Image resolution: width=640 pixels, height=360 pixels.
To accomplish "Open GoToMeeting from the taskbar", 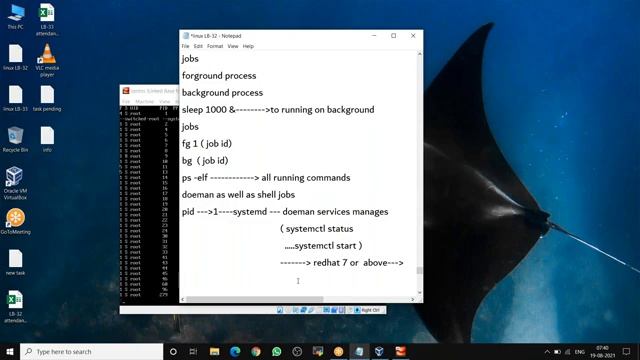I will pos(338,351).
